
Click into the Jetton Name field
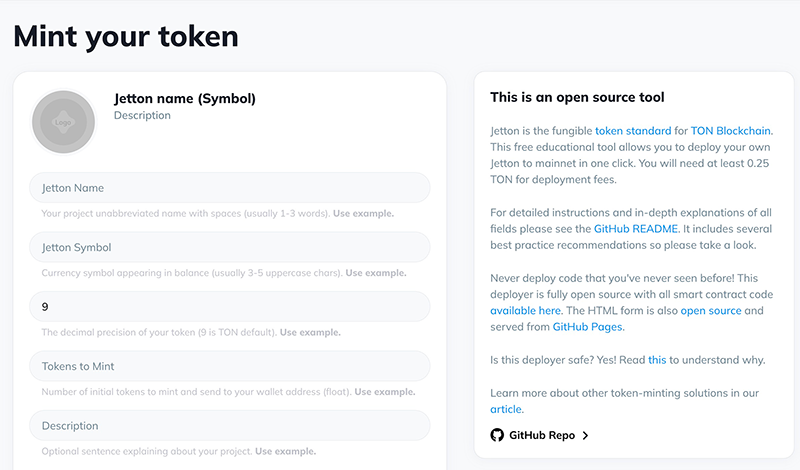230,188
